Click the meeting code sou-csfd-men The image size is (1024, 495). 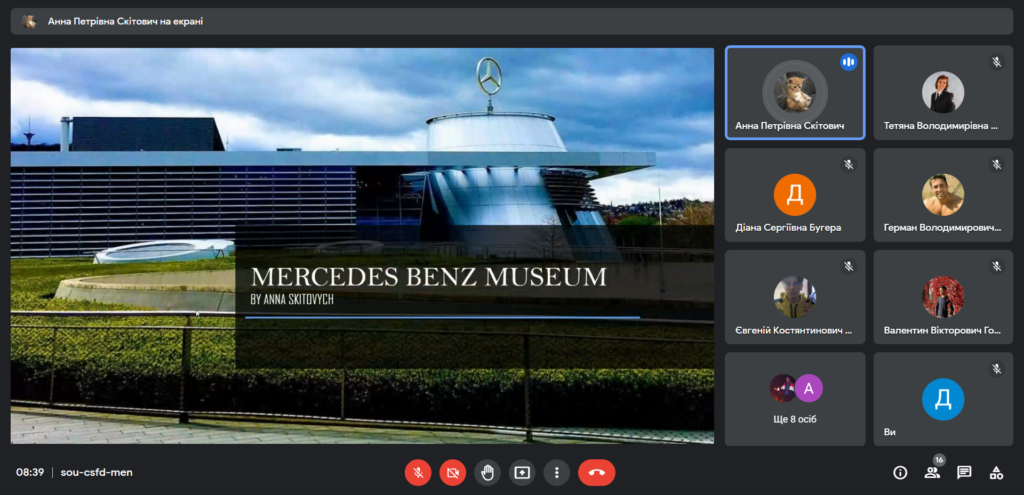tap(96, 472)
